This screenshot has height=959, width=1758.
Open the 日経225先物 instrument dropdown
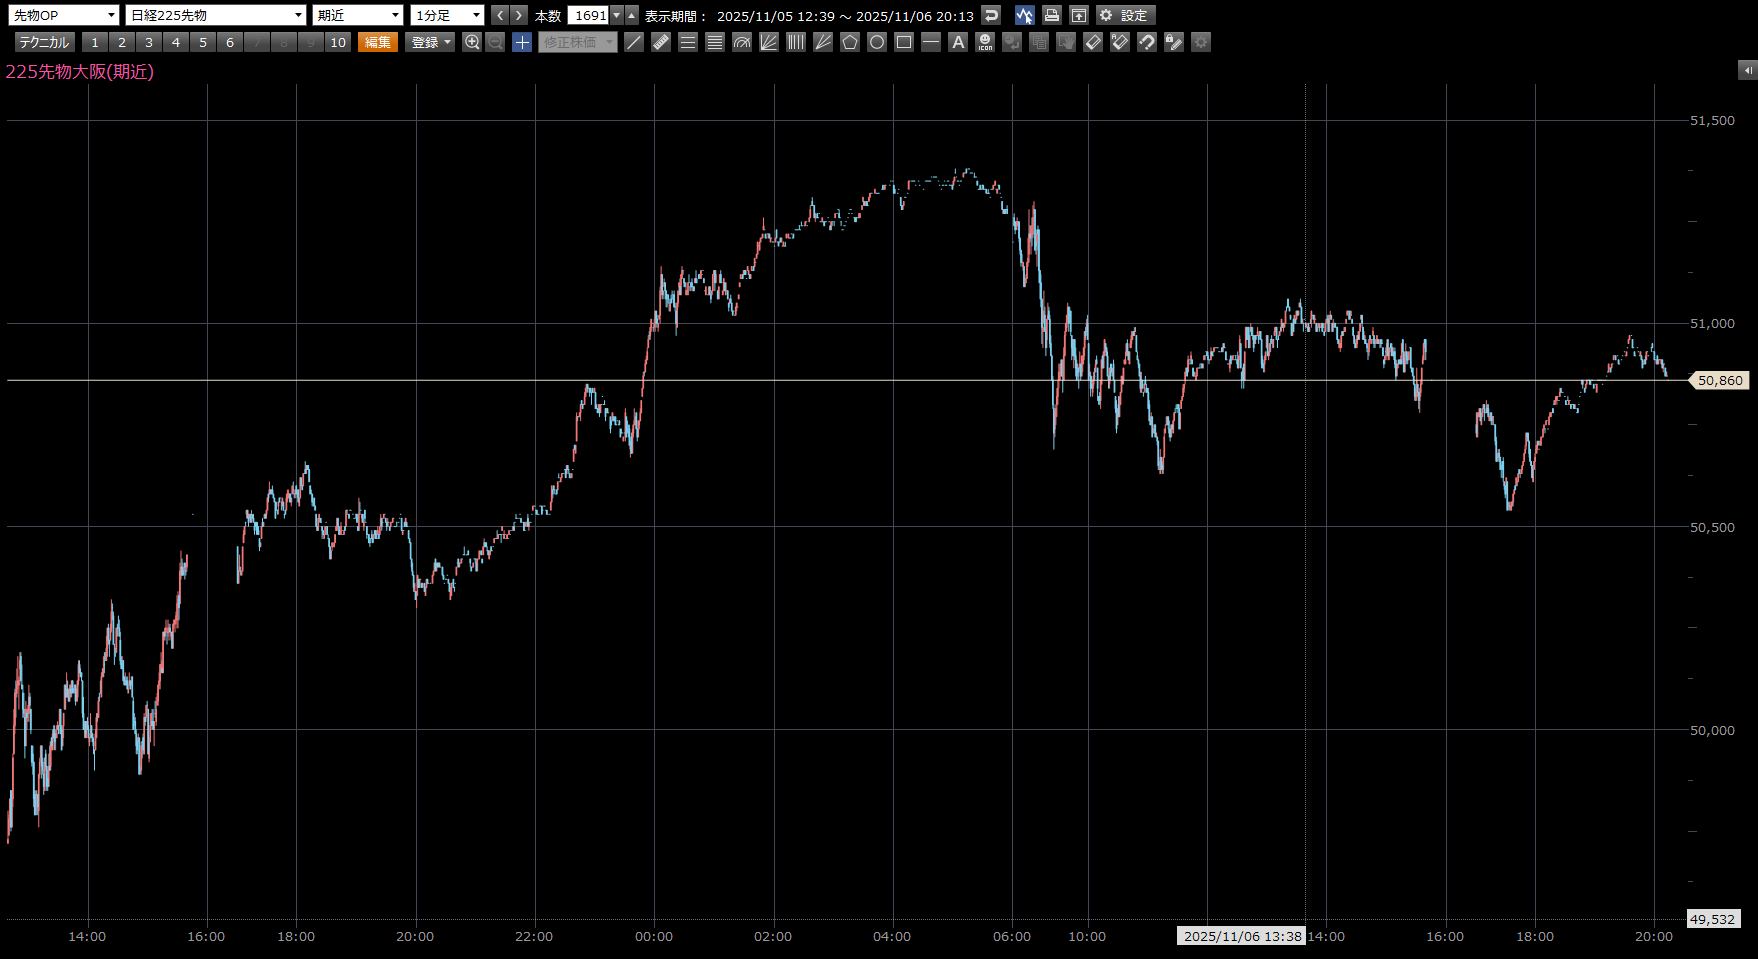coord(216,15)
